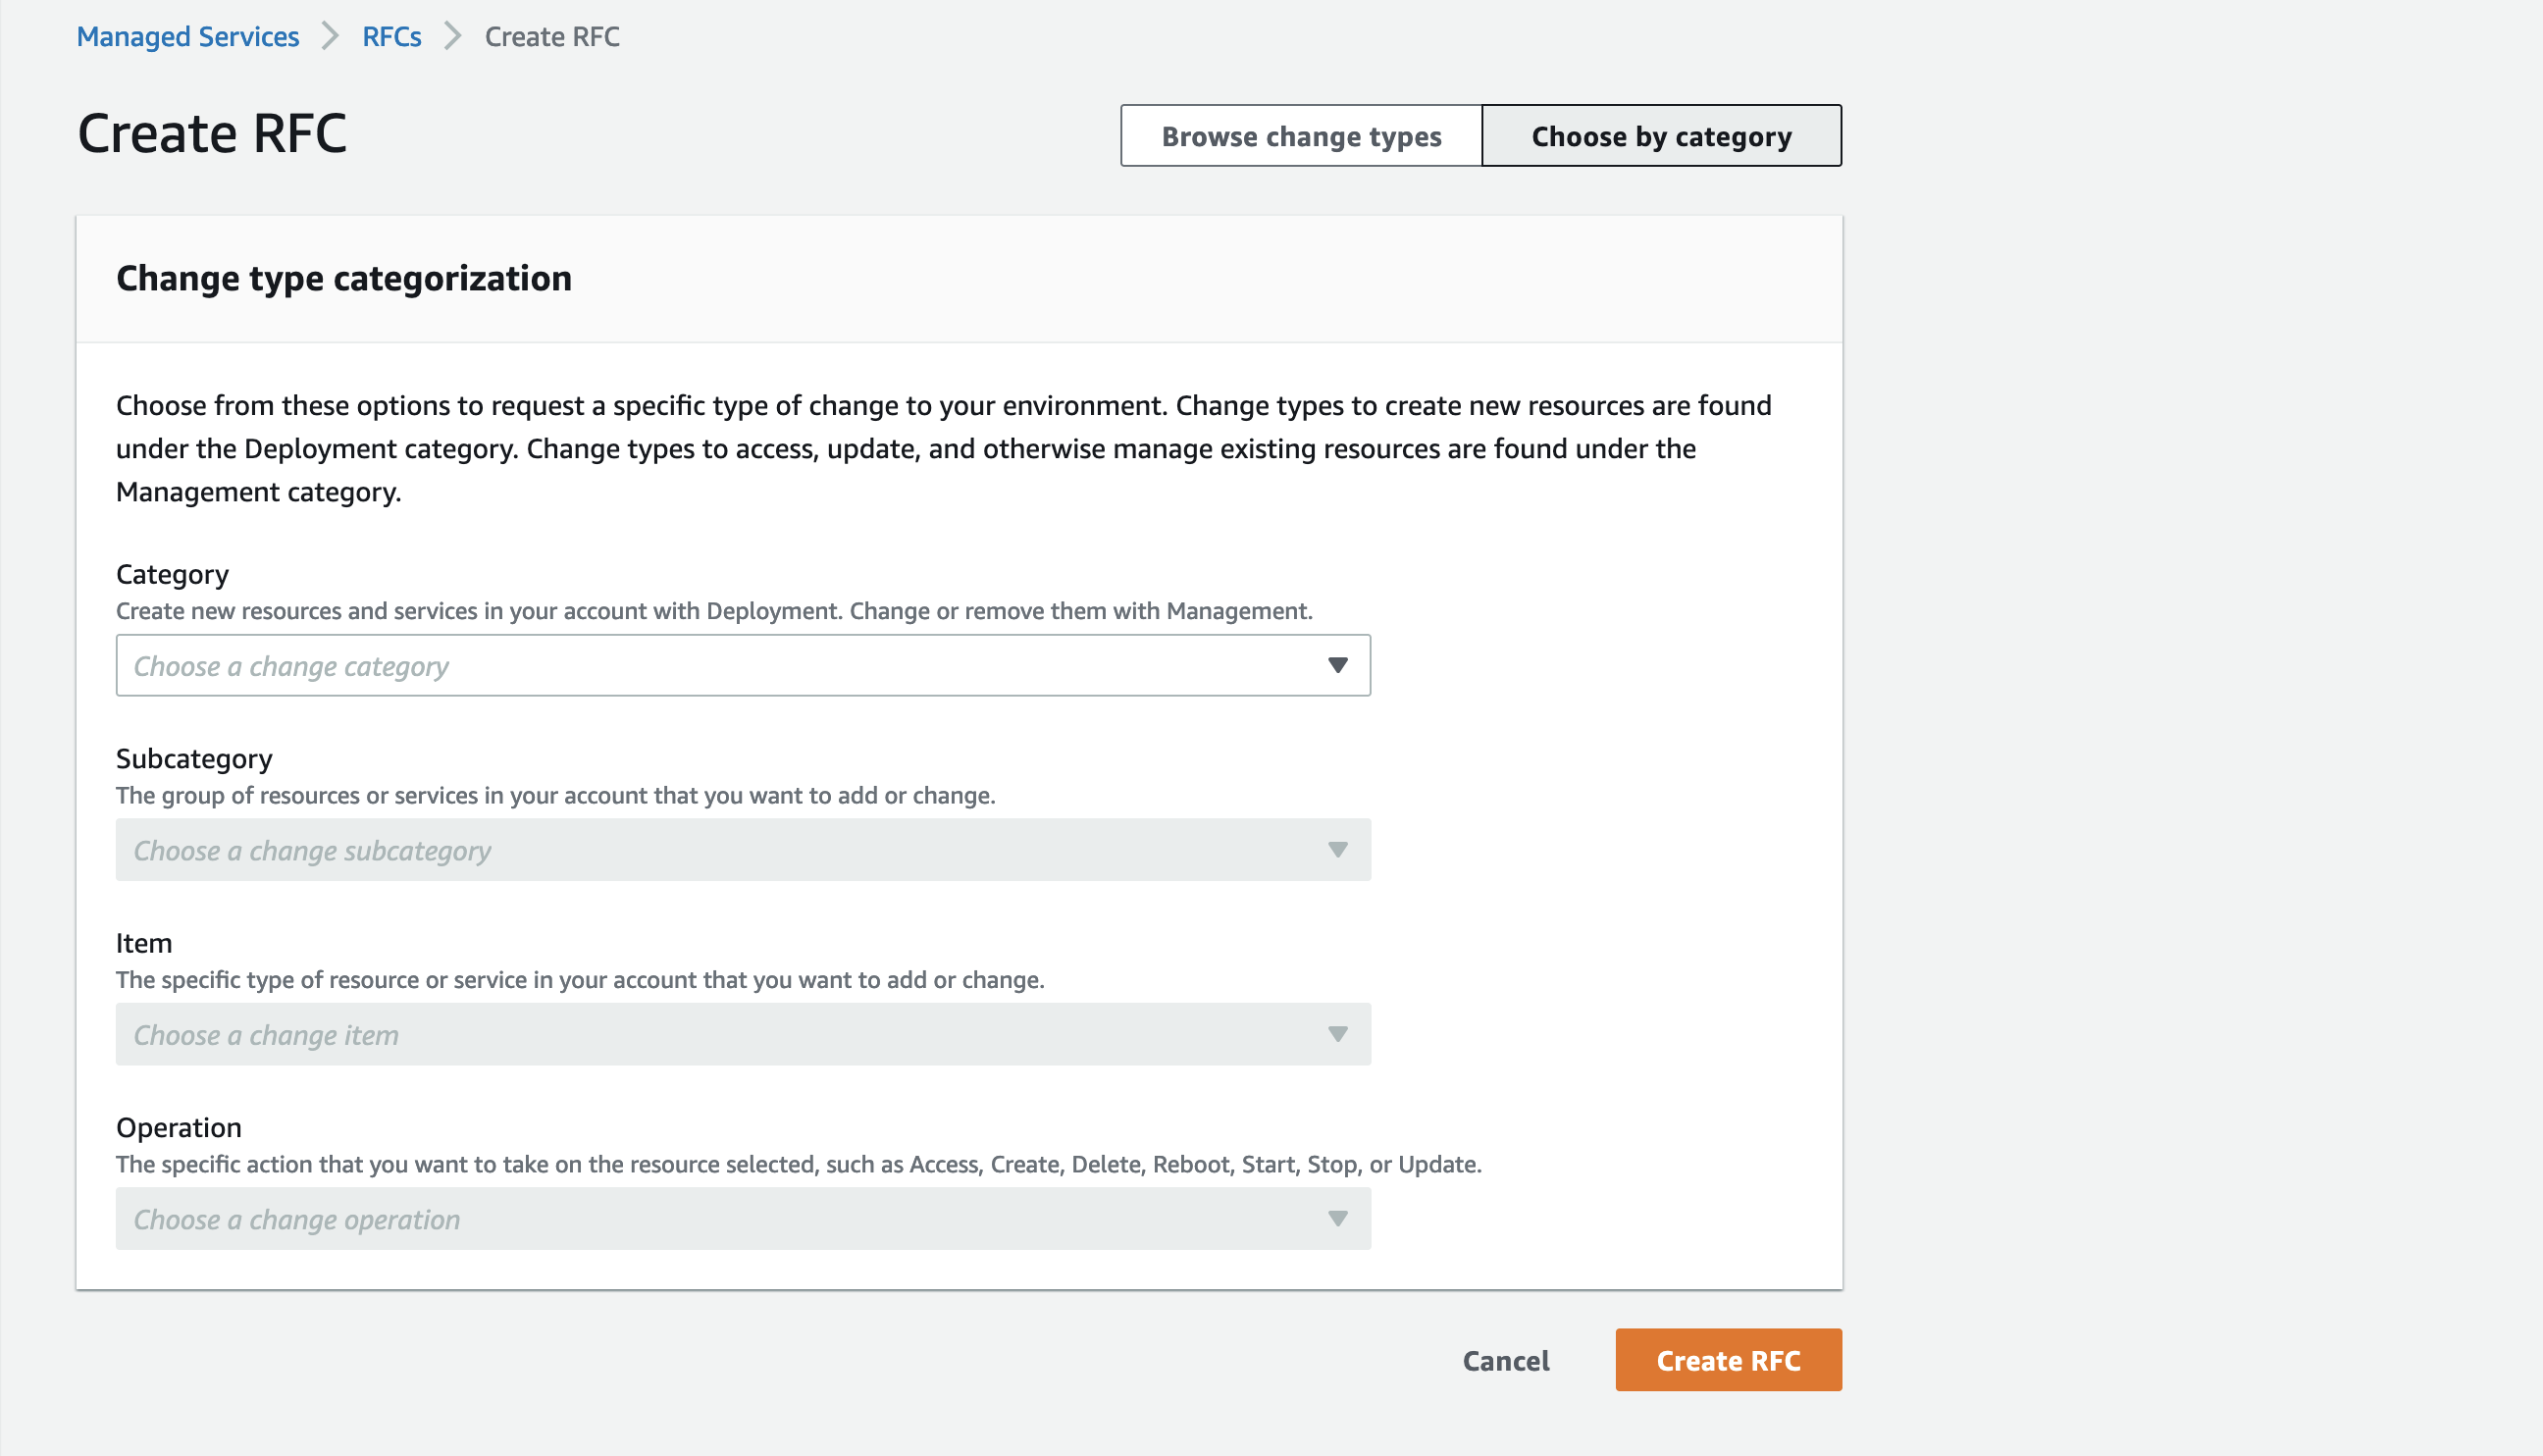Click the Choose a change operation field

pos(700,1218)
